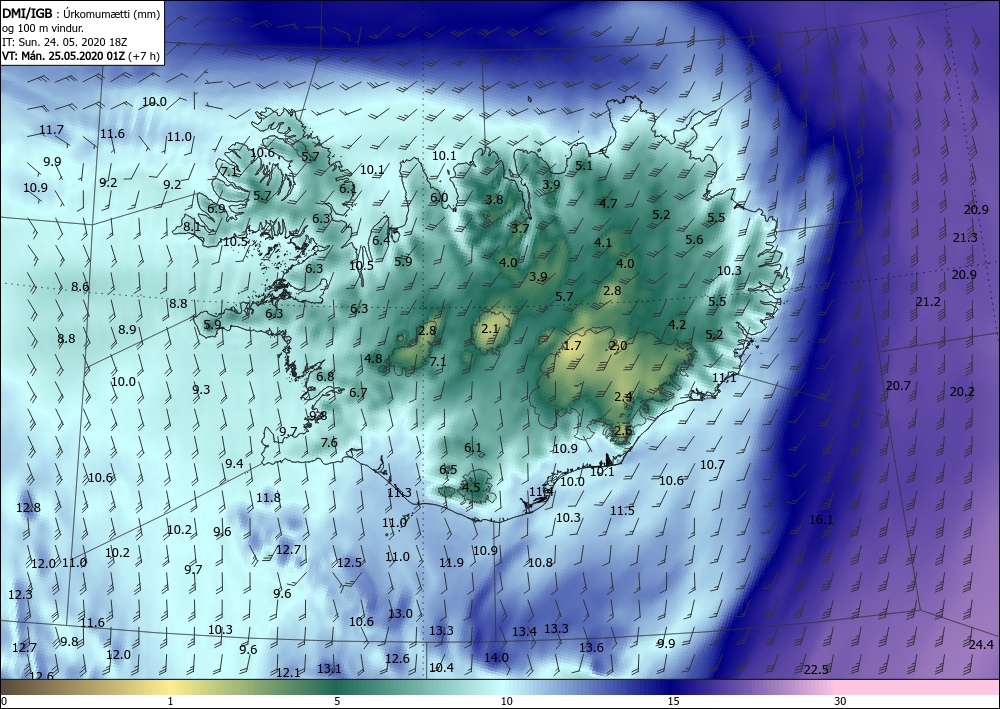Click the '1' tick on the color scale
Viewport: 1000px width, 709px height.
pos(170,701)
